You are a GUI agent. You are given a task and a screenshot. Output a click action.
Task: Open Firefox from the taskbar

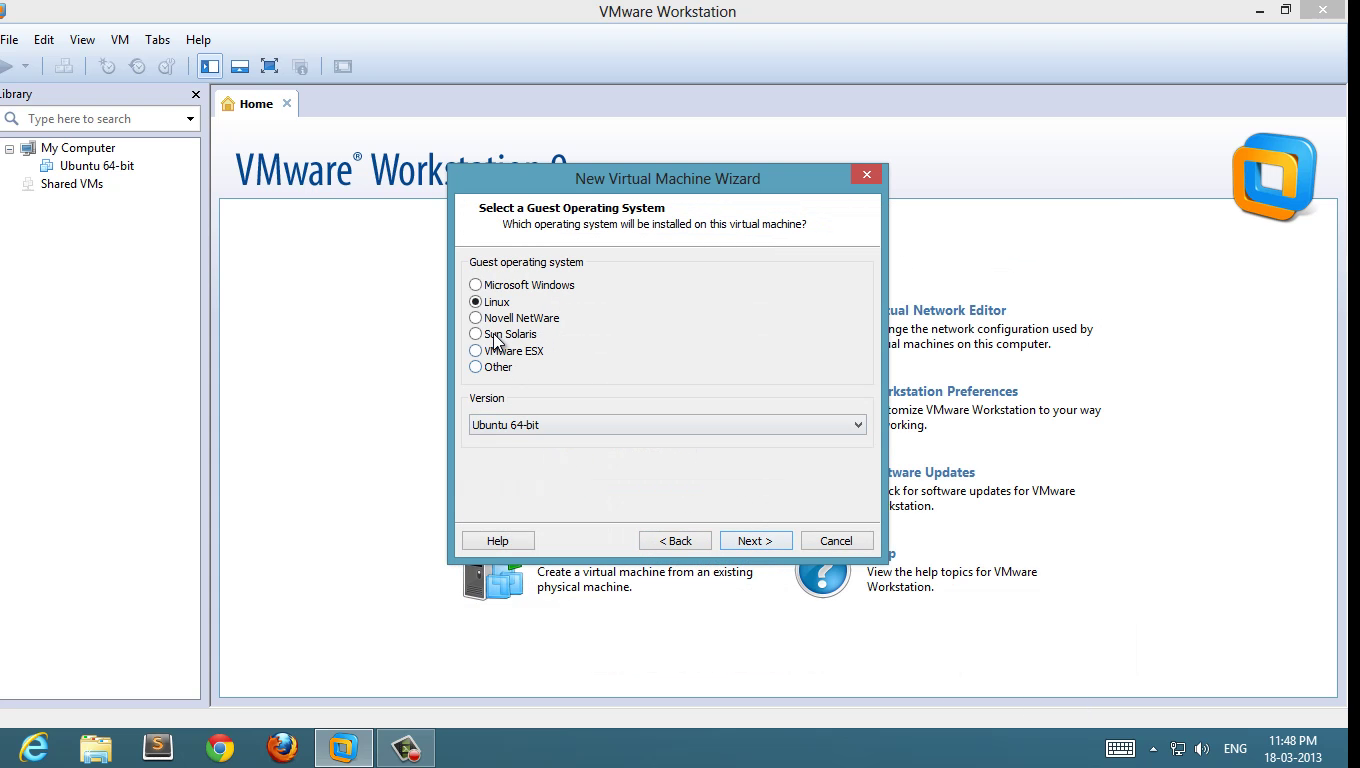tap(282, 748)
